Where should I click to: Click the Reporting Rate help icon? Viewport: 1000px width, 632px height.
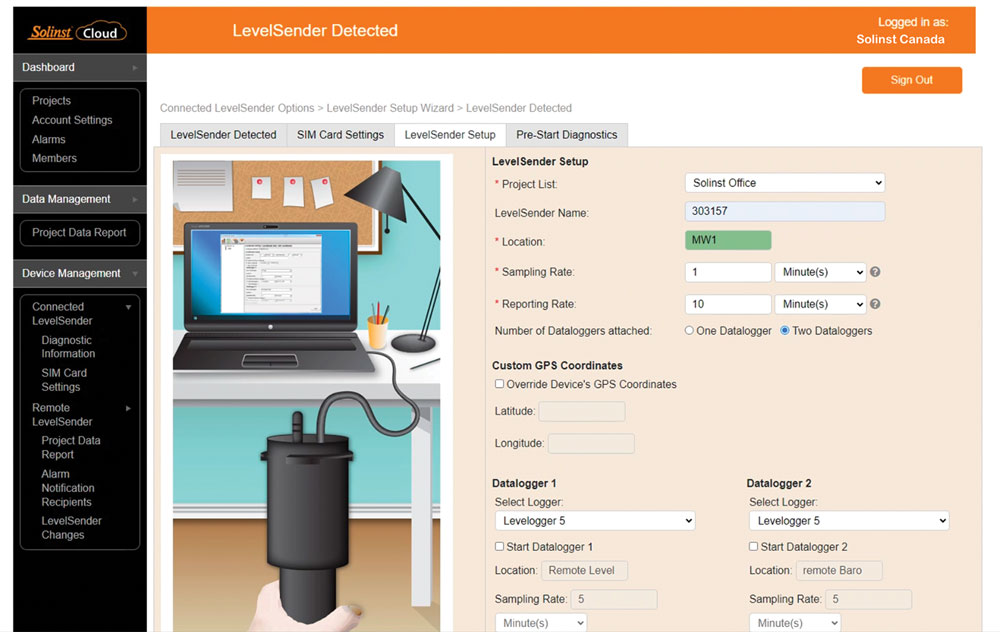coord(875,304)
